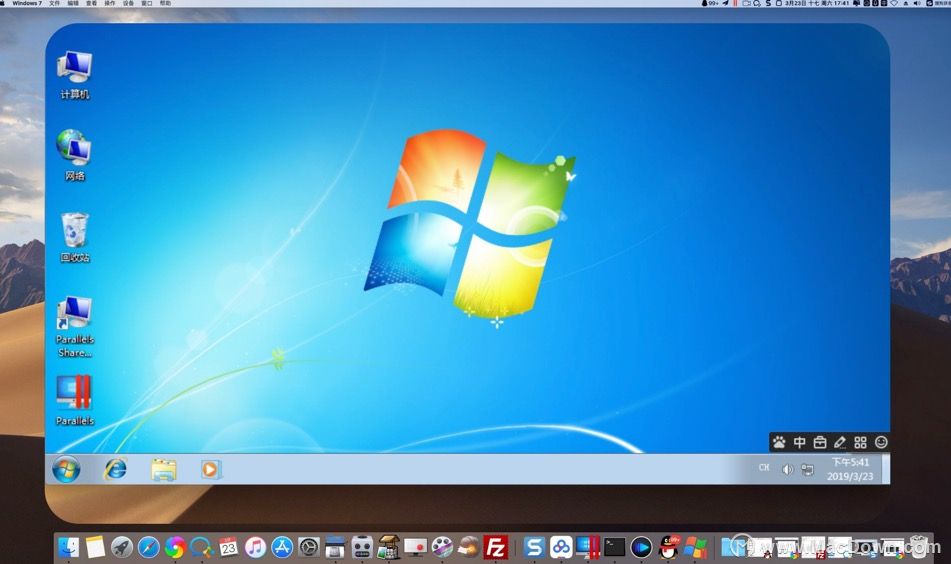This screenshot has width=951, height=564.
Task: Open the yellow Notes app in Dock
Action: click(95, 548)
